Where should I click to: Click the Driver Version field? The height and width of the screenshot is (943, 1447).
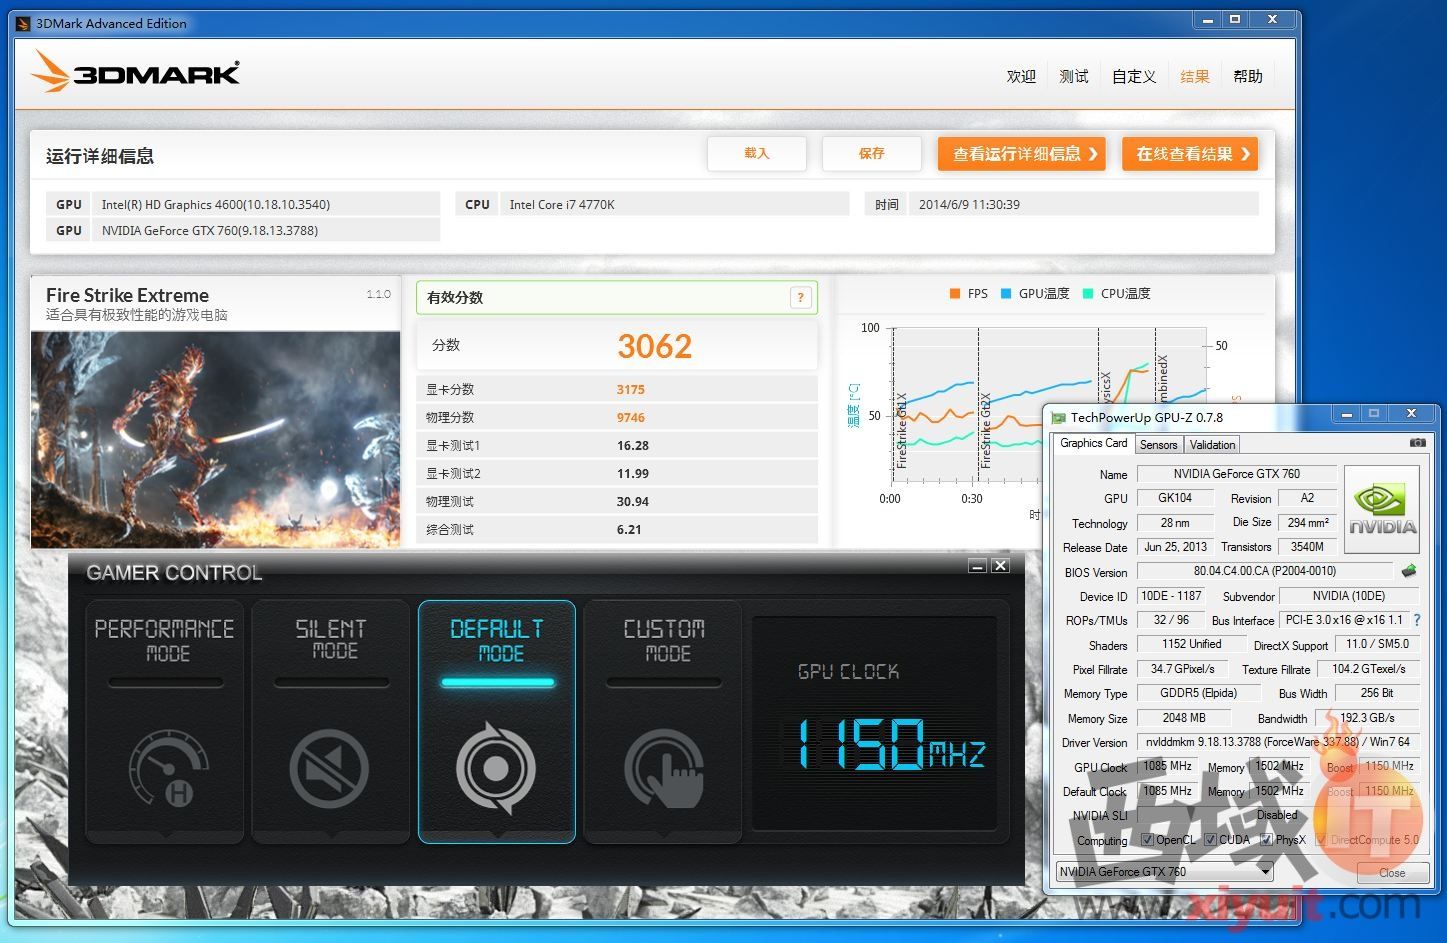pos(1278,742)
